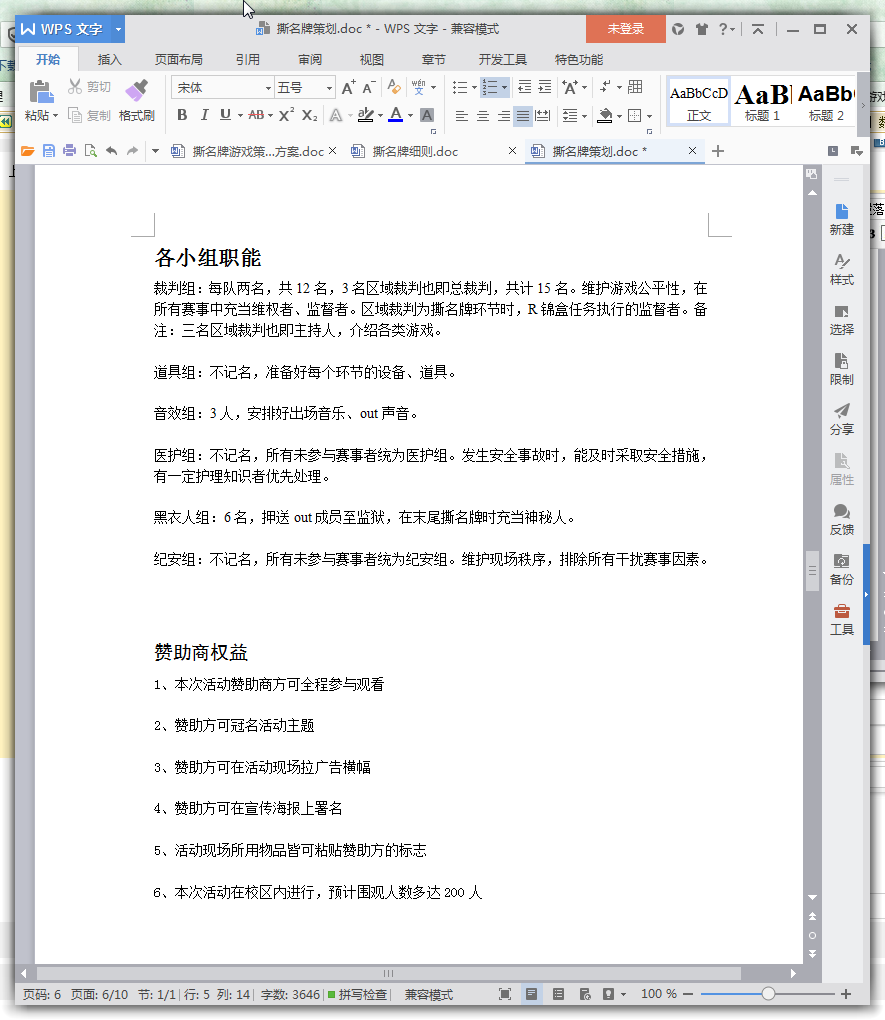
Task: Clear formatting with the eraser icon
Action: 394,87
